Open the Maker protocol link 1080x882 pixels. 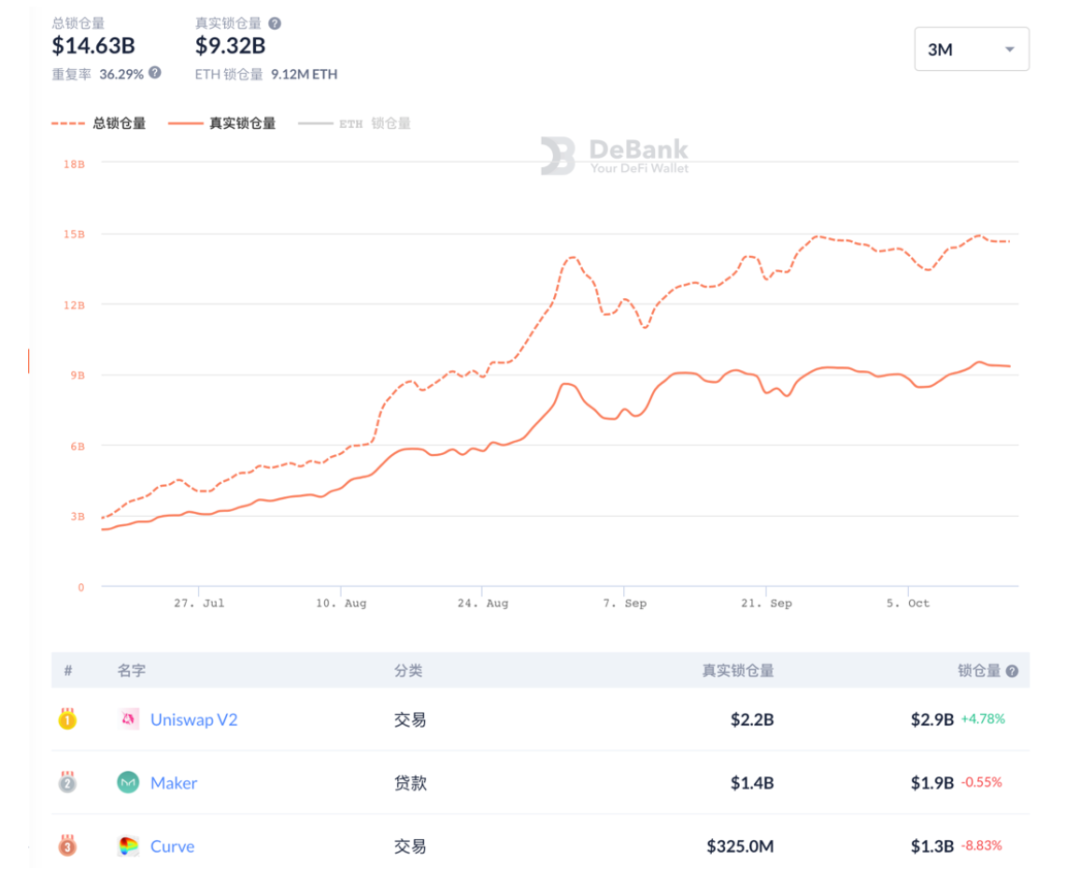click(174, 783)
